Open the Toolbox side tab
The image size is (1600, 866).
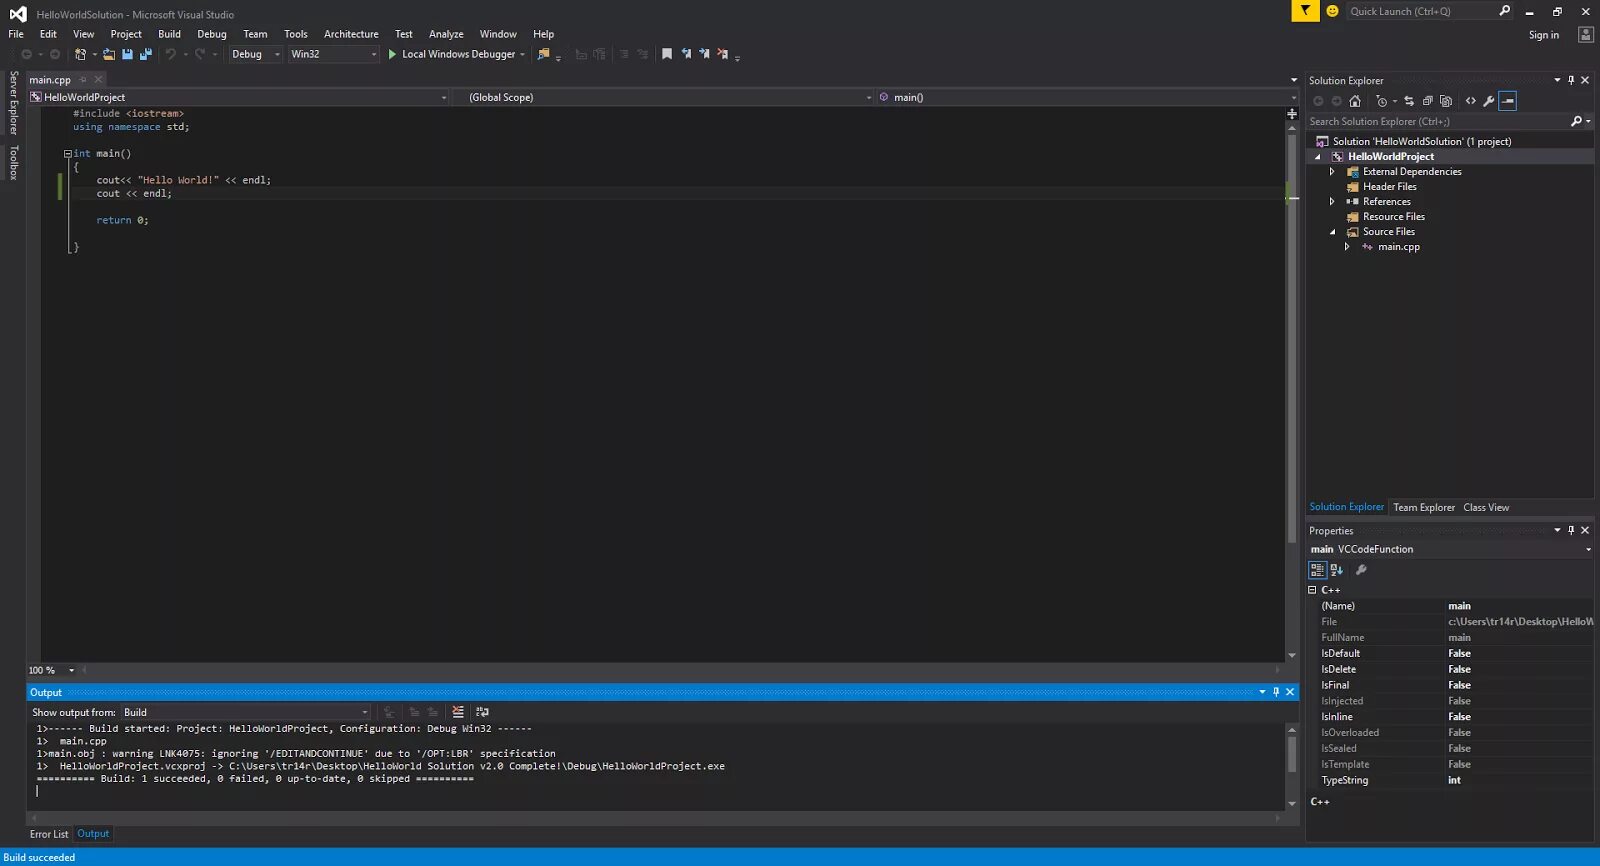coord(13,163)
